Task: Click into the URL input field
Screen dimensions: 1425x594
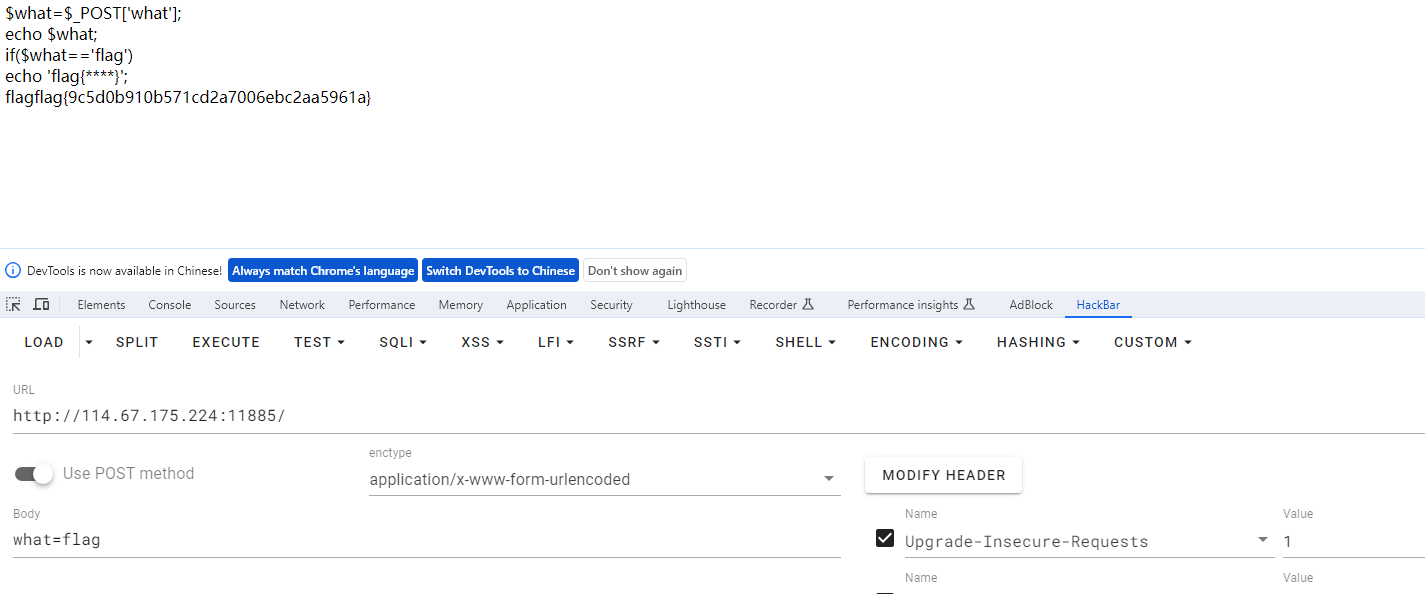Action: click(x=700, y=416)
